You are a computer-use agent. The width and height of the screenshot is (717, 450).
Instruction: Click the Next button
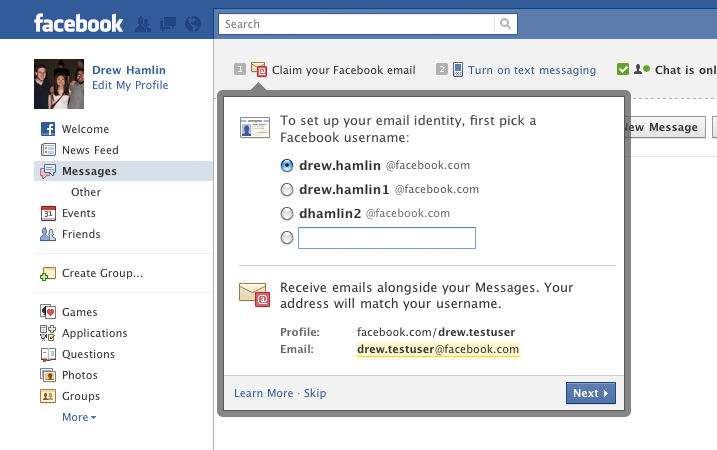click(x=591, y=393)
